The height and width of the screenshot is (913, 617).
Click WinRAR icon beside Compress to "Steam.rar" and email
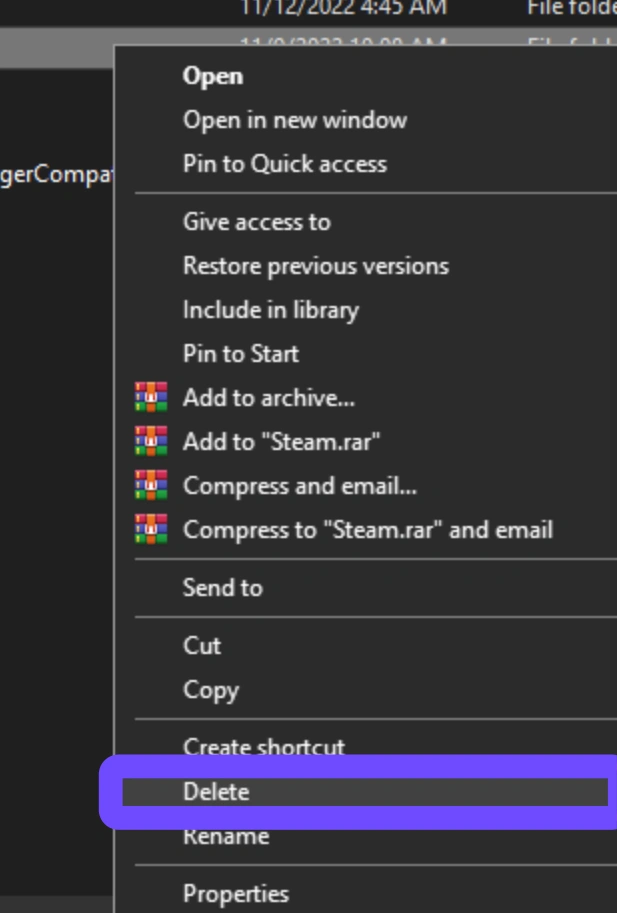pos(150,530)
